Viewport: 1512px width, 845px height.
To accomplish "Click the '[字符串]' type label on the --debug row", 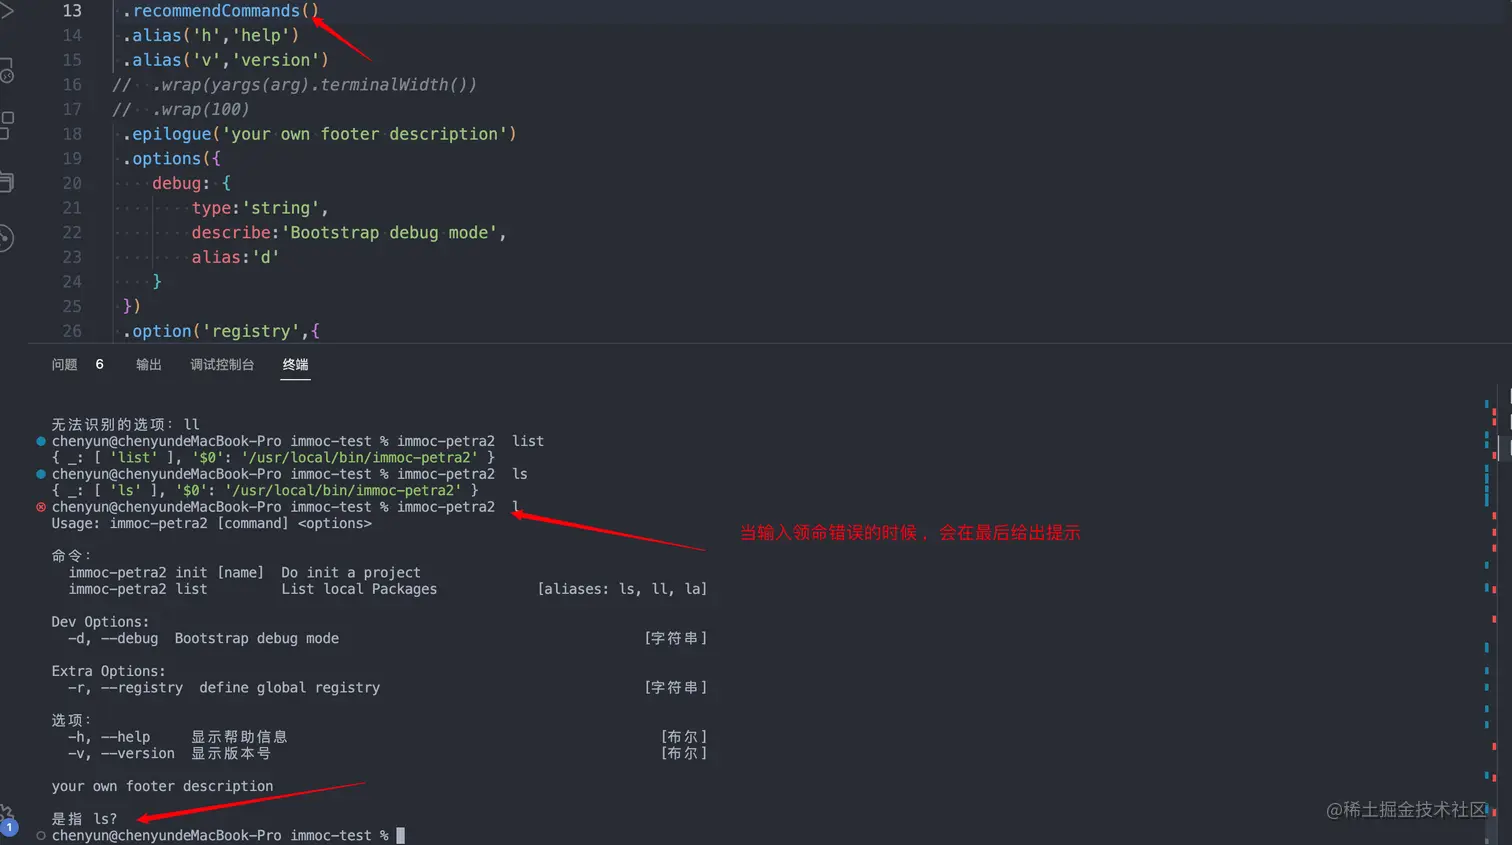I will [x=676, y=638].
